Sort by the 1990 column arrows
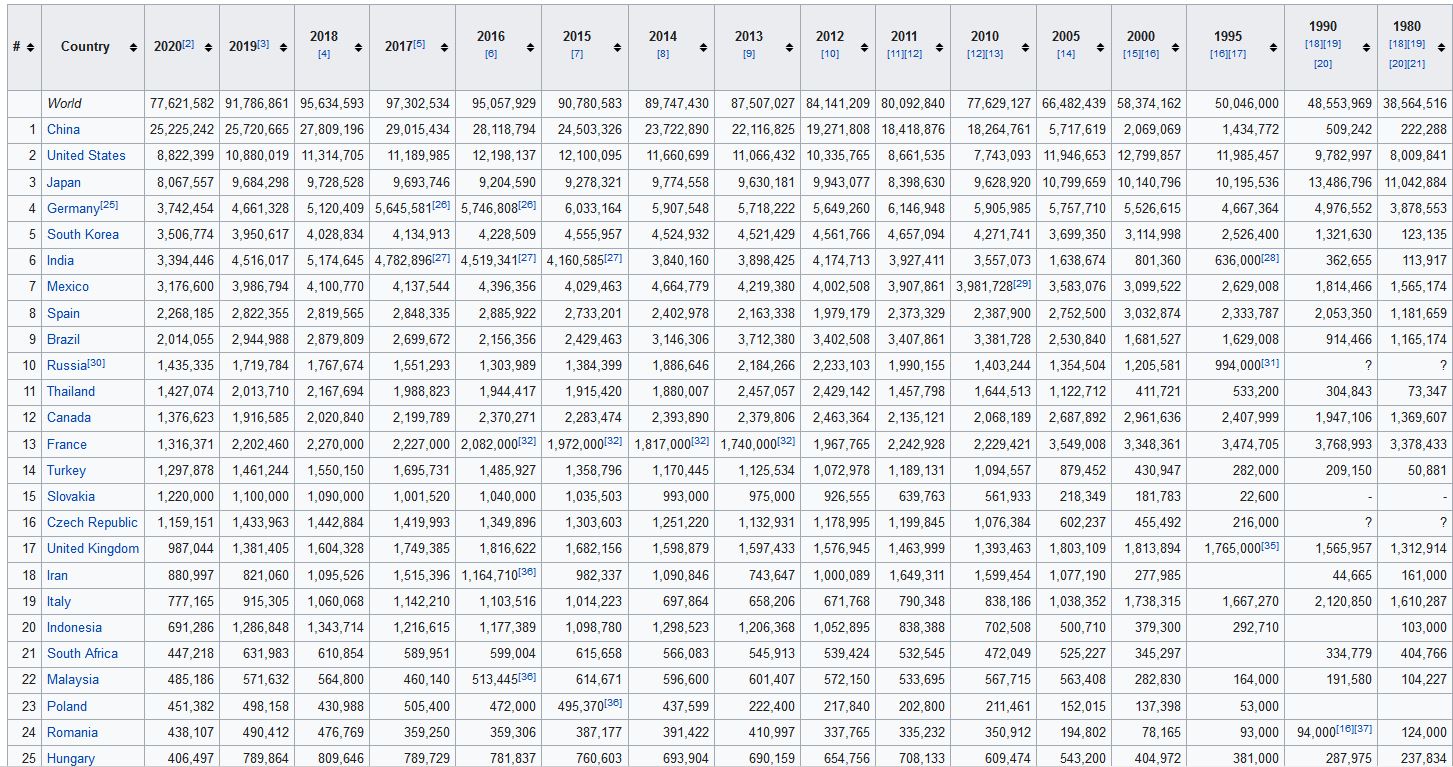Viewport: 1453px width, 767px height. tap(1368, 47)
